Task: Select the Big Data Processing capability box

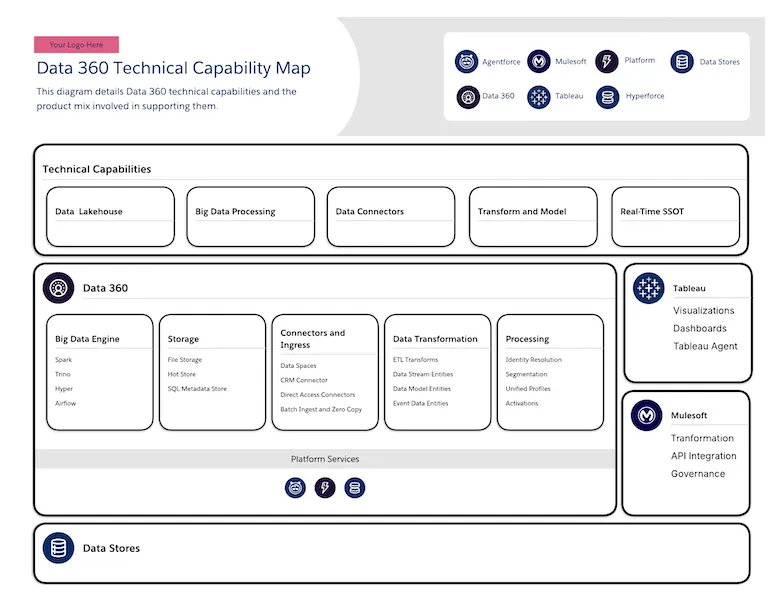Action: coord(250,216)
